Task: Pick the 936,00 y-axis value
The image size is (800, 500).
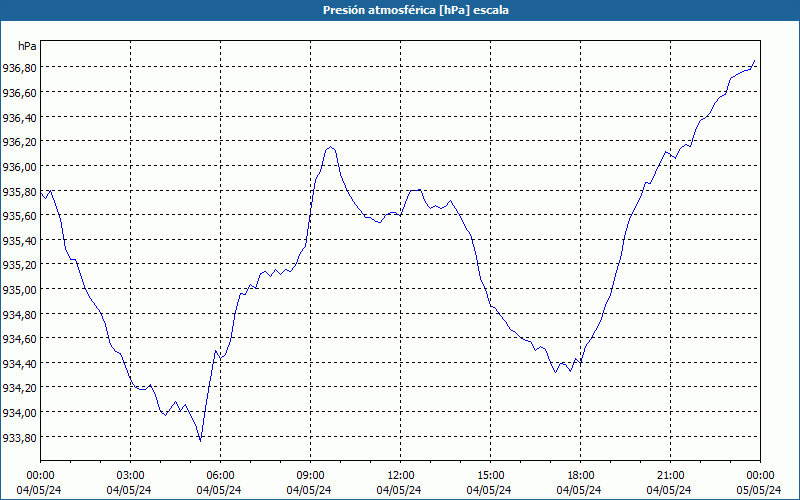Action: click(19, 167)
